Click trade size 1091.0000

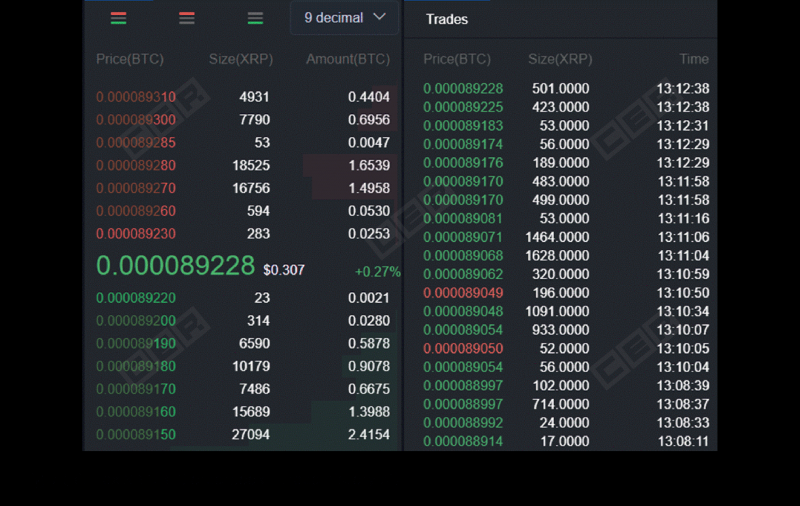pos(557,312)
